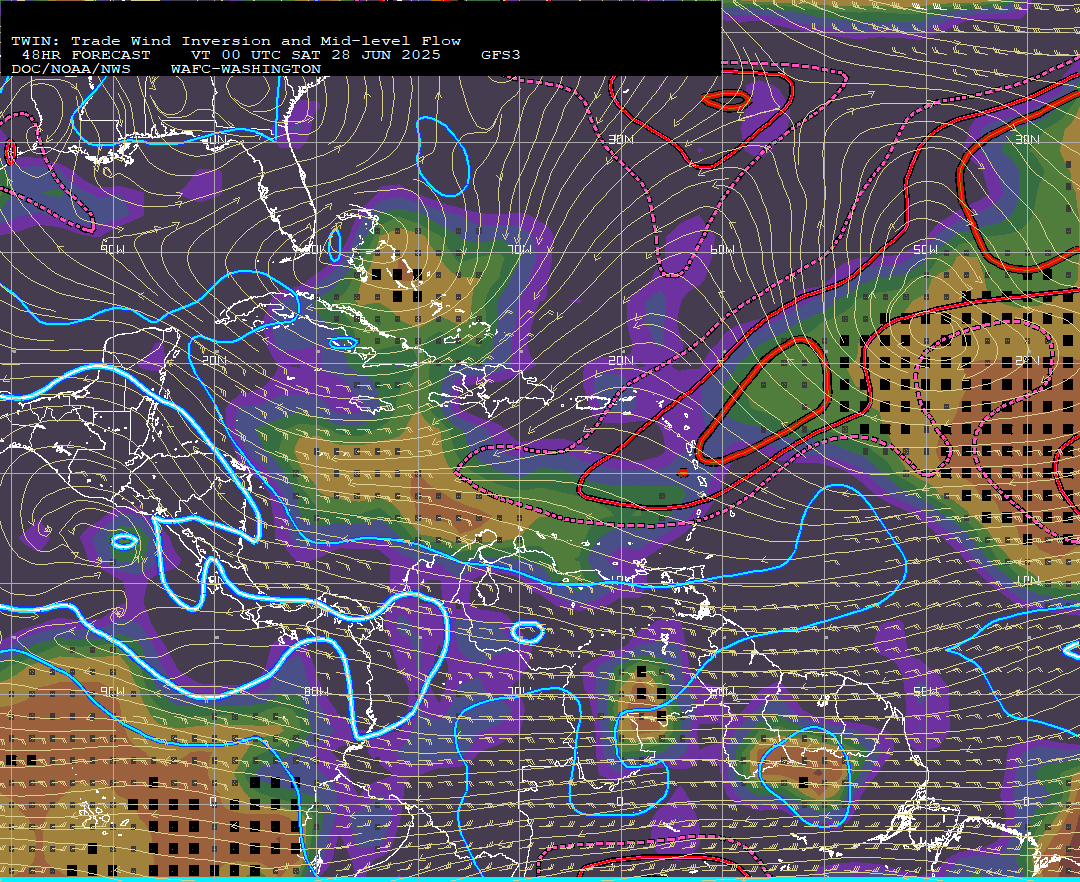Screen dimensions: 1080x882
Task: Select the "DOC/NOAA/NWS" source text
Action: [71, 70]
